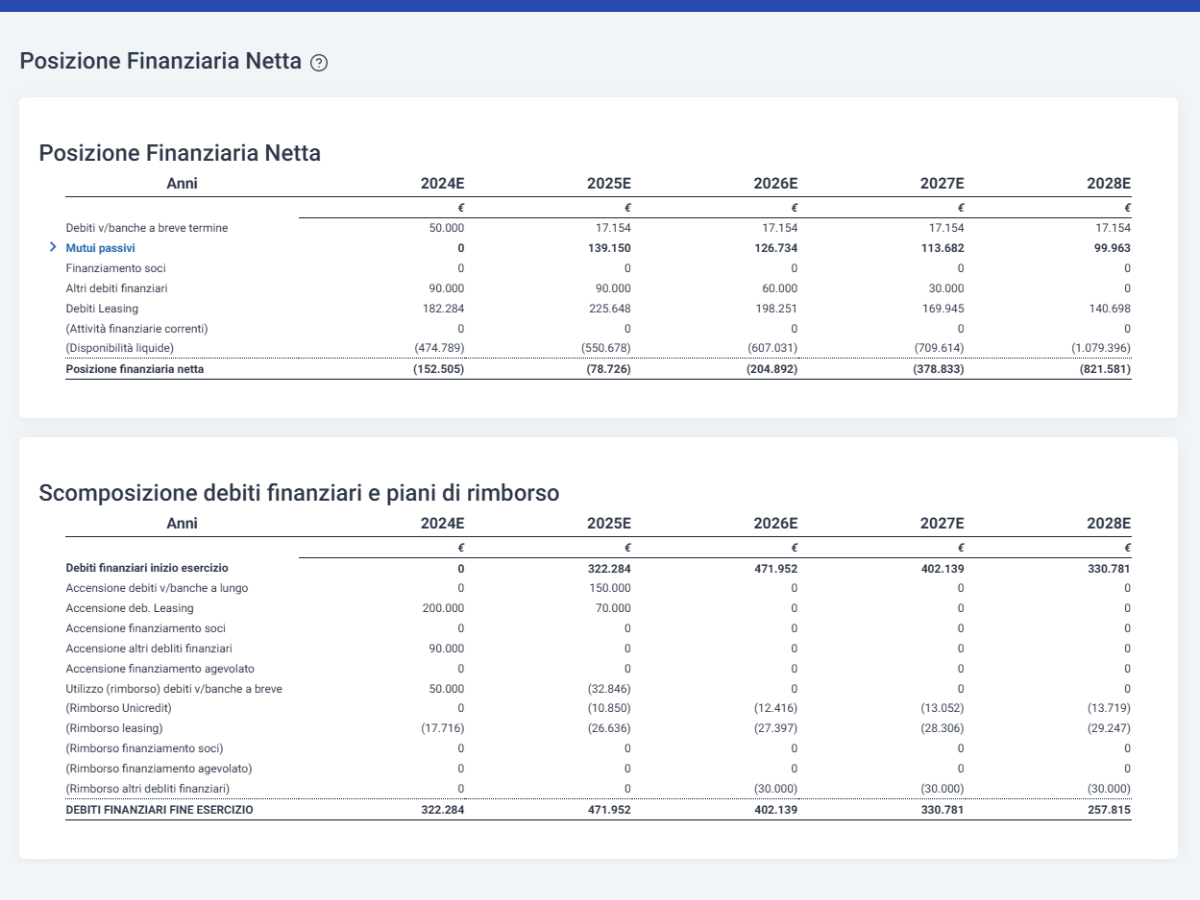Viewport: 1200px width, 900px height.
Task: Select the Debiti Leasing row label
Action: pyautogui.click(x=102, y=308)
